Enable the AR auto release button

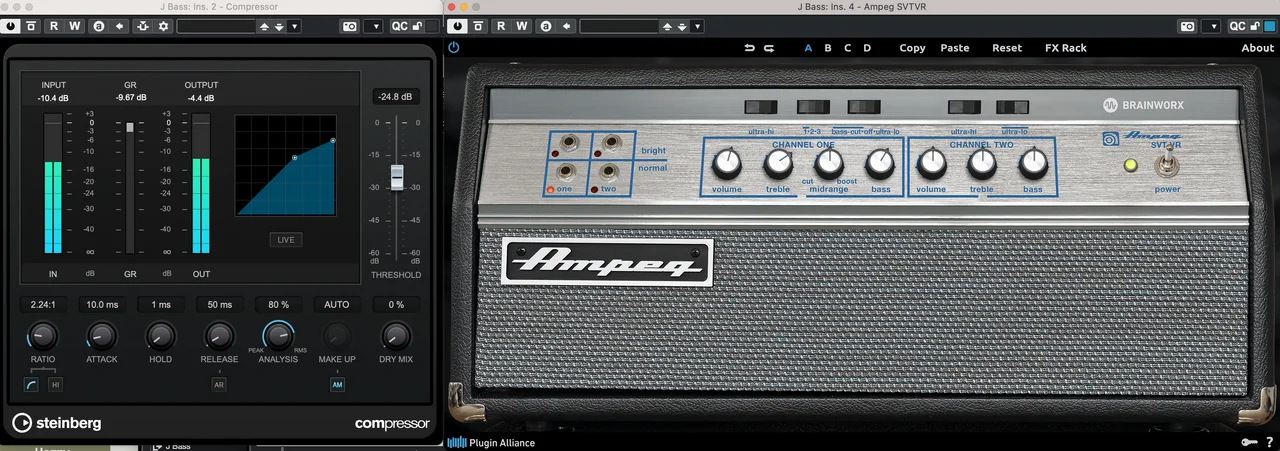coord(218,383)
